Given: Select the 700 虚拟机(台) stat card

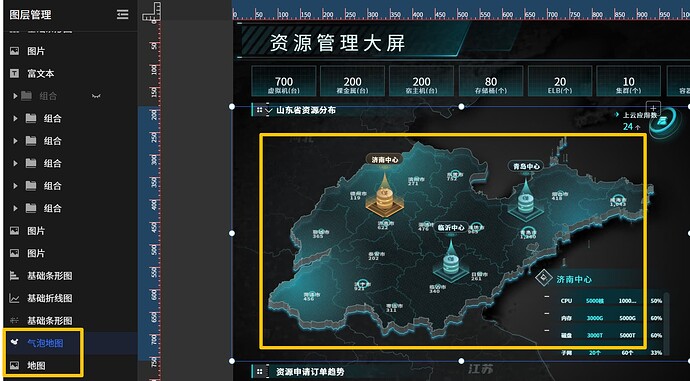Looking at the screenshot, I should (x=284, y=81).
